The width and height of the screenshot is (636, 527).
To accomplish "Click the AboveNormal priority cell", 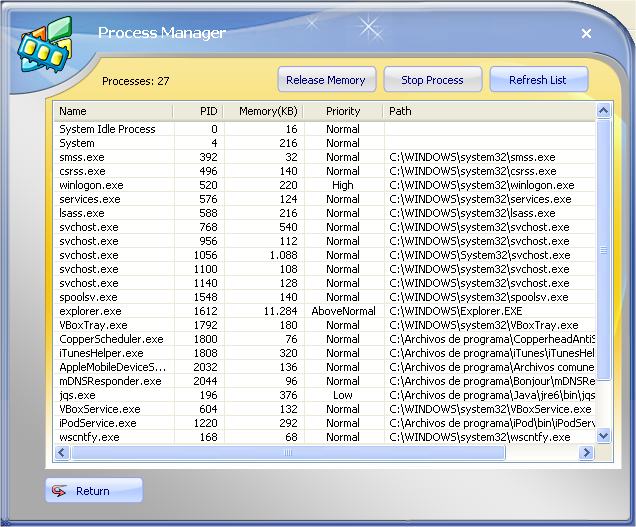I will coord(343,311).
